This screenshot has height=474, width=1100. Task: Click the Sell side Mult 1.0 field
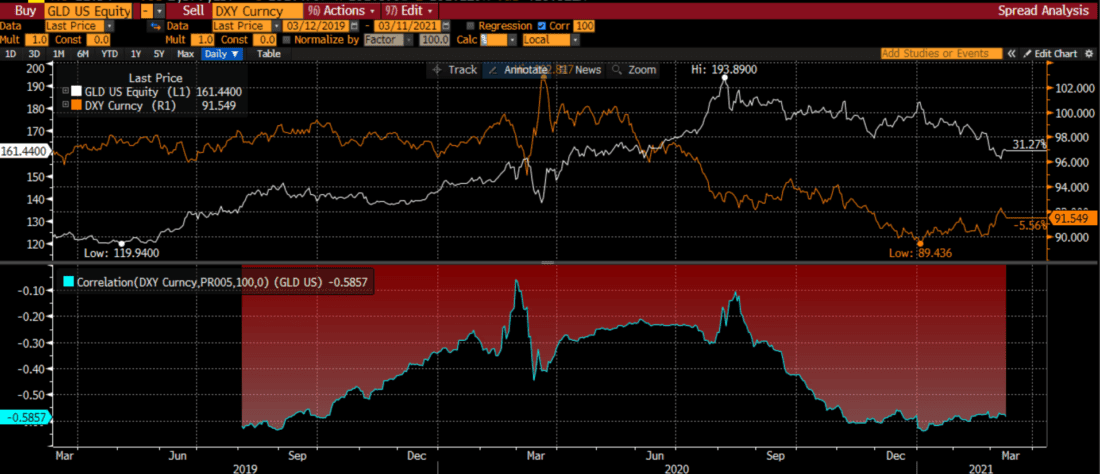tap(203, 40)
